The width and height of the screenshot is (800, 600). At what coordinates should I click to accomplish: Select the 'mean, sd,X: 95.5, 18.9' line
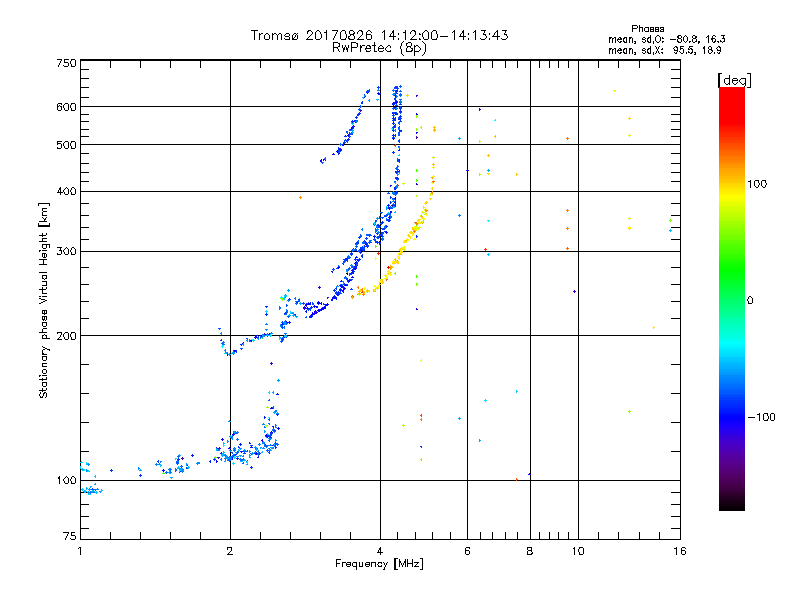pyautogui.click(x=665, y=51)
